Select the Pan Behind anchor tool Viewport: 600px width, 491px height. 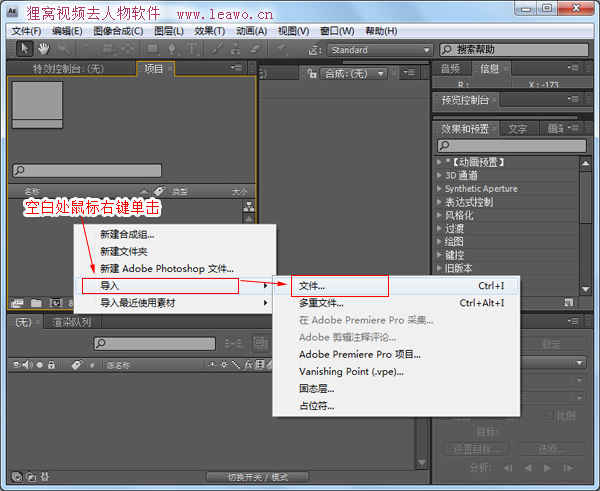pos(128,49)
